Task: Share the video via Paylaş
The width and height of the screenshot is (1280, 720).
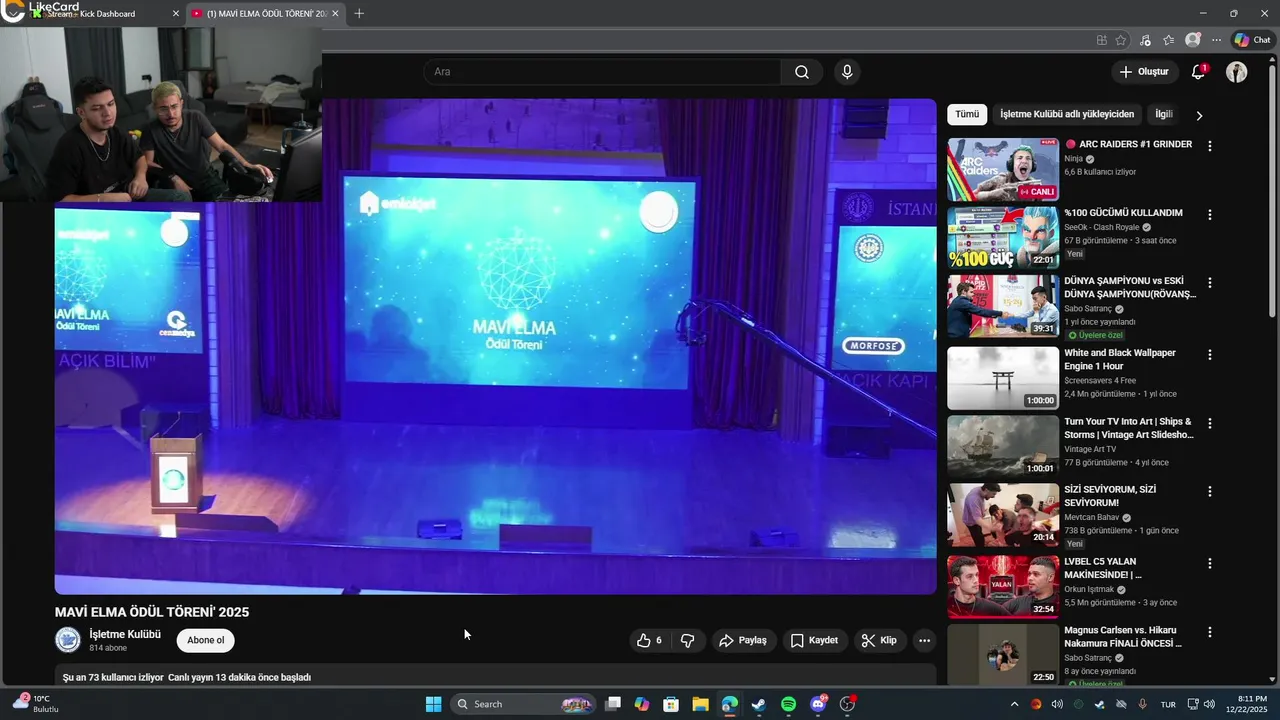Action: (743, 640)
